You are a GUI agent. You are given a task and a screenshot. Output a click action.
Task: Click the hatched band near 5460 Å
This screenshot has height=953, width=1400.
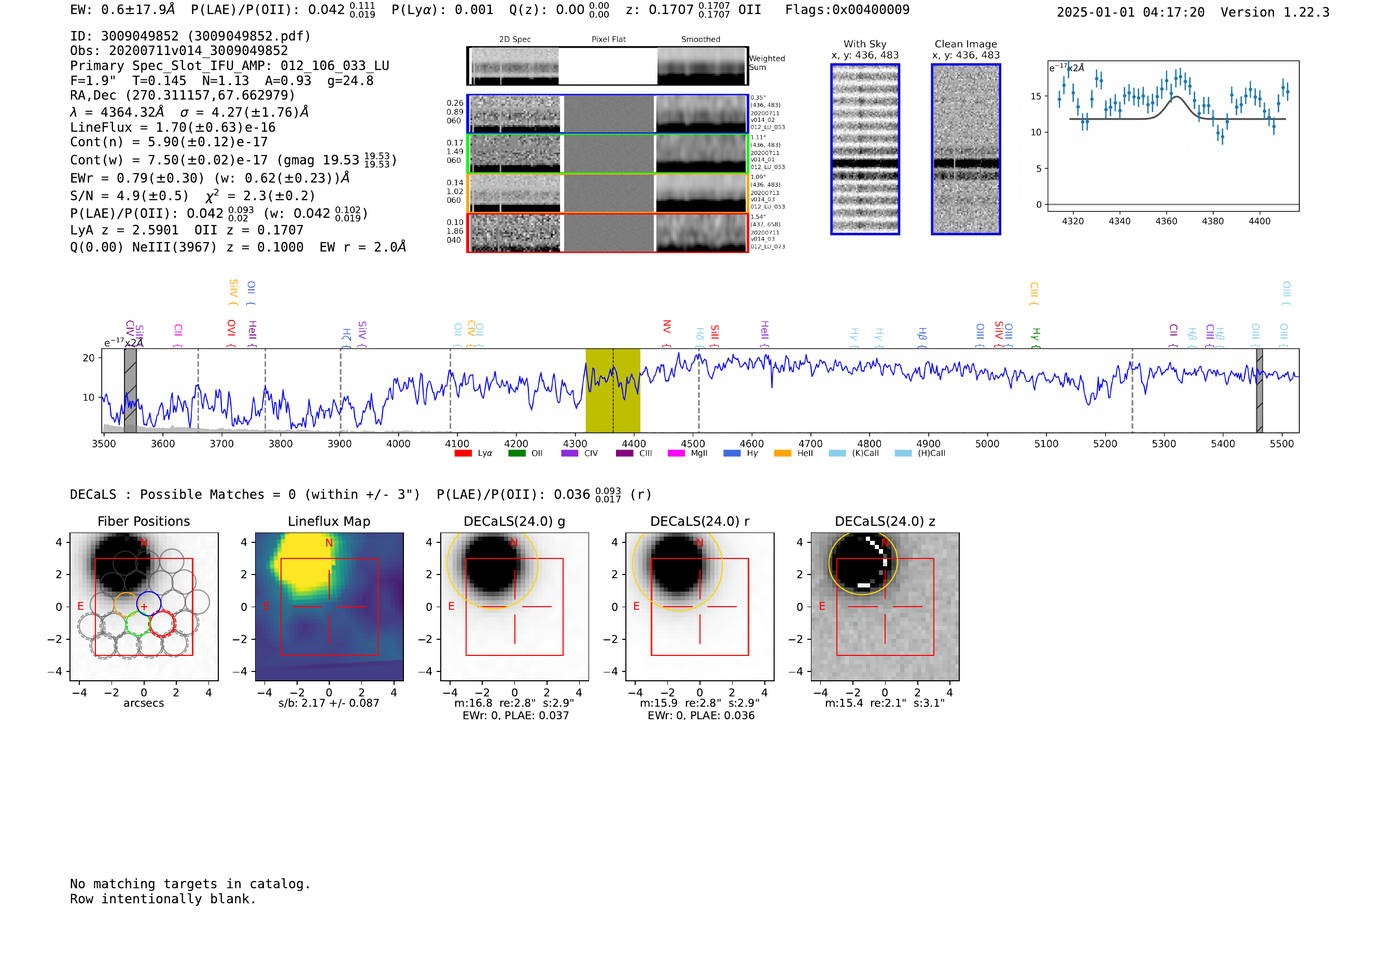pyautogui.click(x=1260, y=391)
